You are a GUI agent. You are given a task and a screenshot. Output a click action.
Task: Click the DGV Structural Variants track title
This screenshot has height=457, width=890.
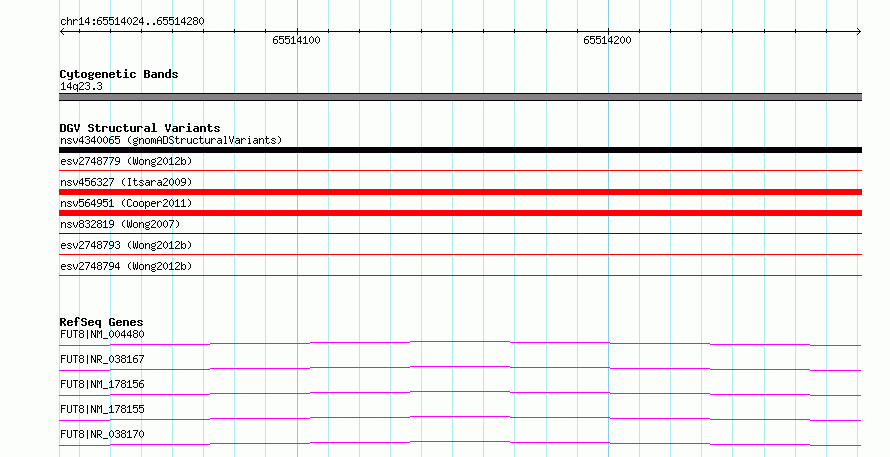click(x=140, y=128)
